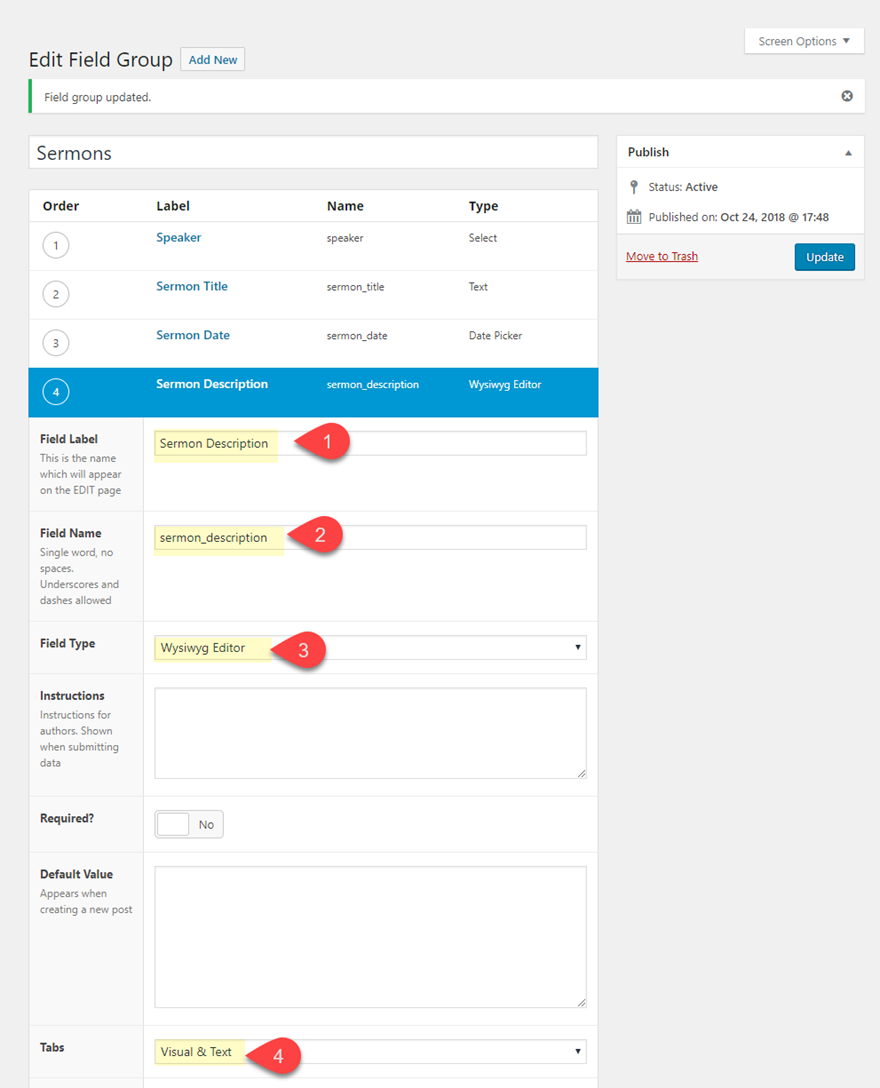Image resolution: width=880 pixels, height=1088 pixels.
Task: Click the status pin icon in Publish
Action: pyautogui.click(x=633, y=187)
